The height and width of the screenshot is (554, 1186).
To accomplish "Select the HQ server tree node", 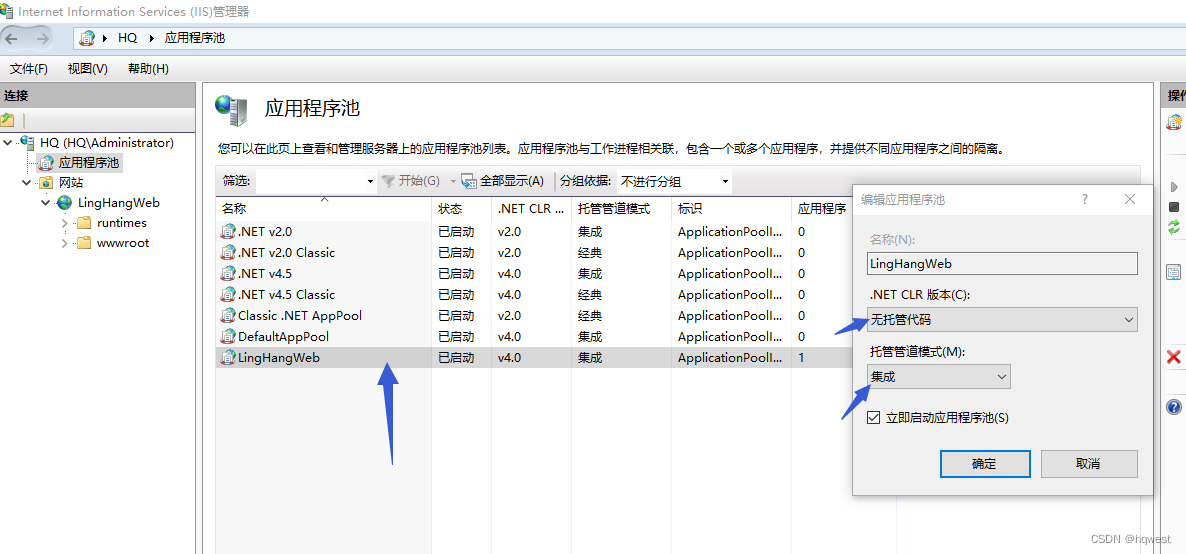I will tap(107, 142).
